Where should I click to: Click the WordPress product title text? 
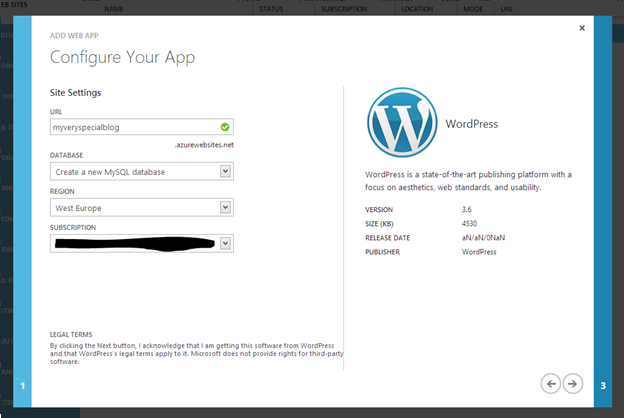click(472, 124)
